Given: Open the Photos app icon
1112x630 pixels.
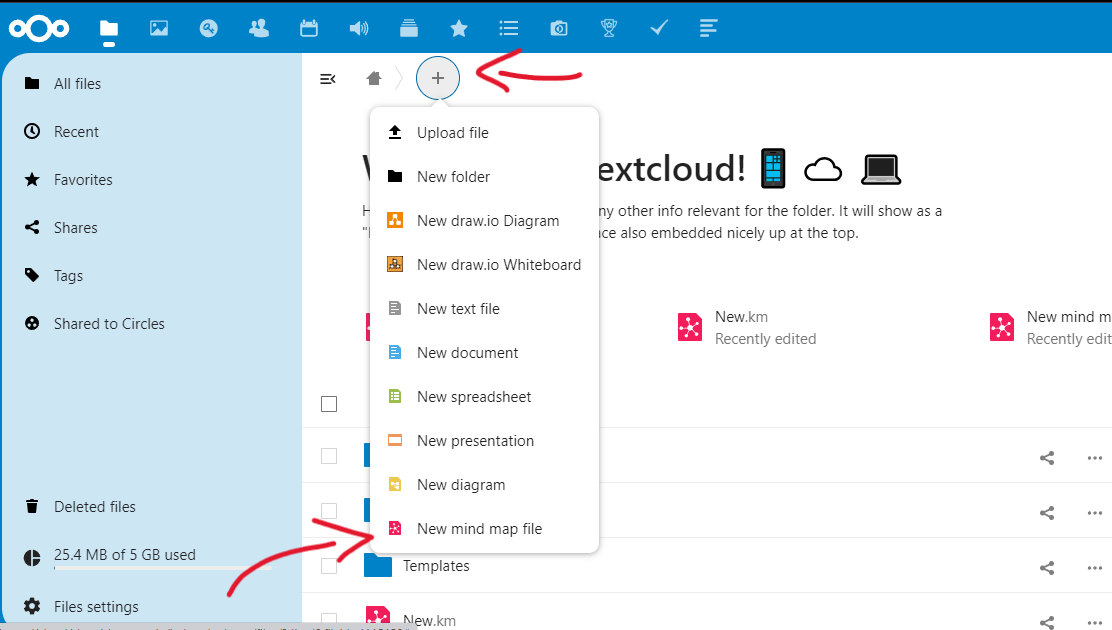Looking at the screenshot, I should click(158, 28).
